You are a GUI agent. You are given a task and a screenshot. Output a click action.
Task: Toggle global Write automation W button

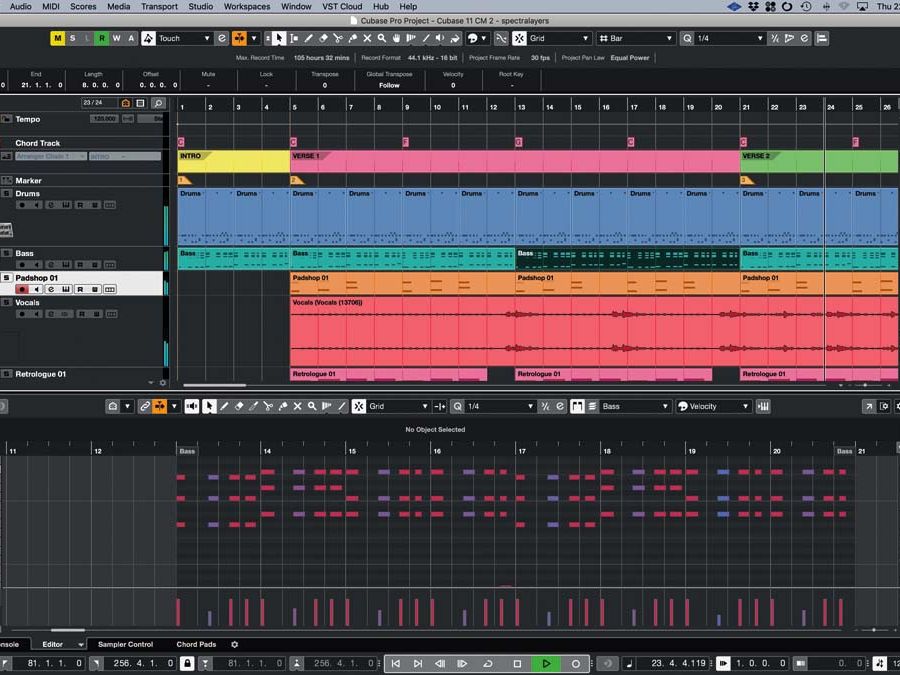click(117, 38)
